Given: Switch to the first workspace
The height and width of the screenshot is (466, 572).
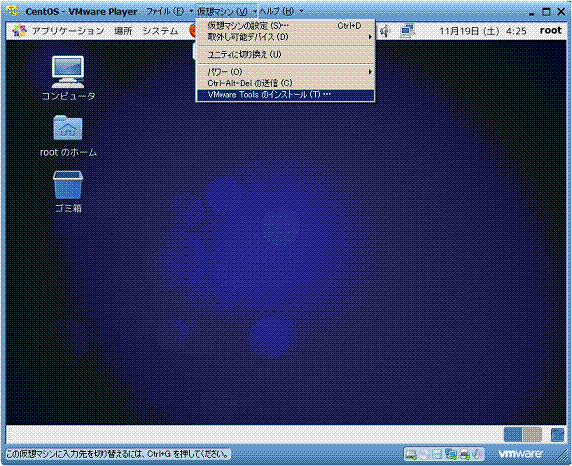Looking at the screenshot, I should (x=513, y=435).
